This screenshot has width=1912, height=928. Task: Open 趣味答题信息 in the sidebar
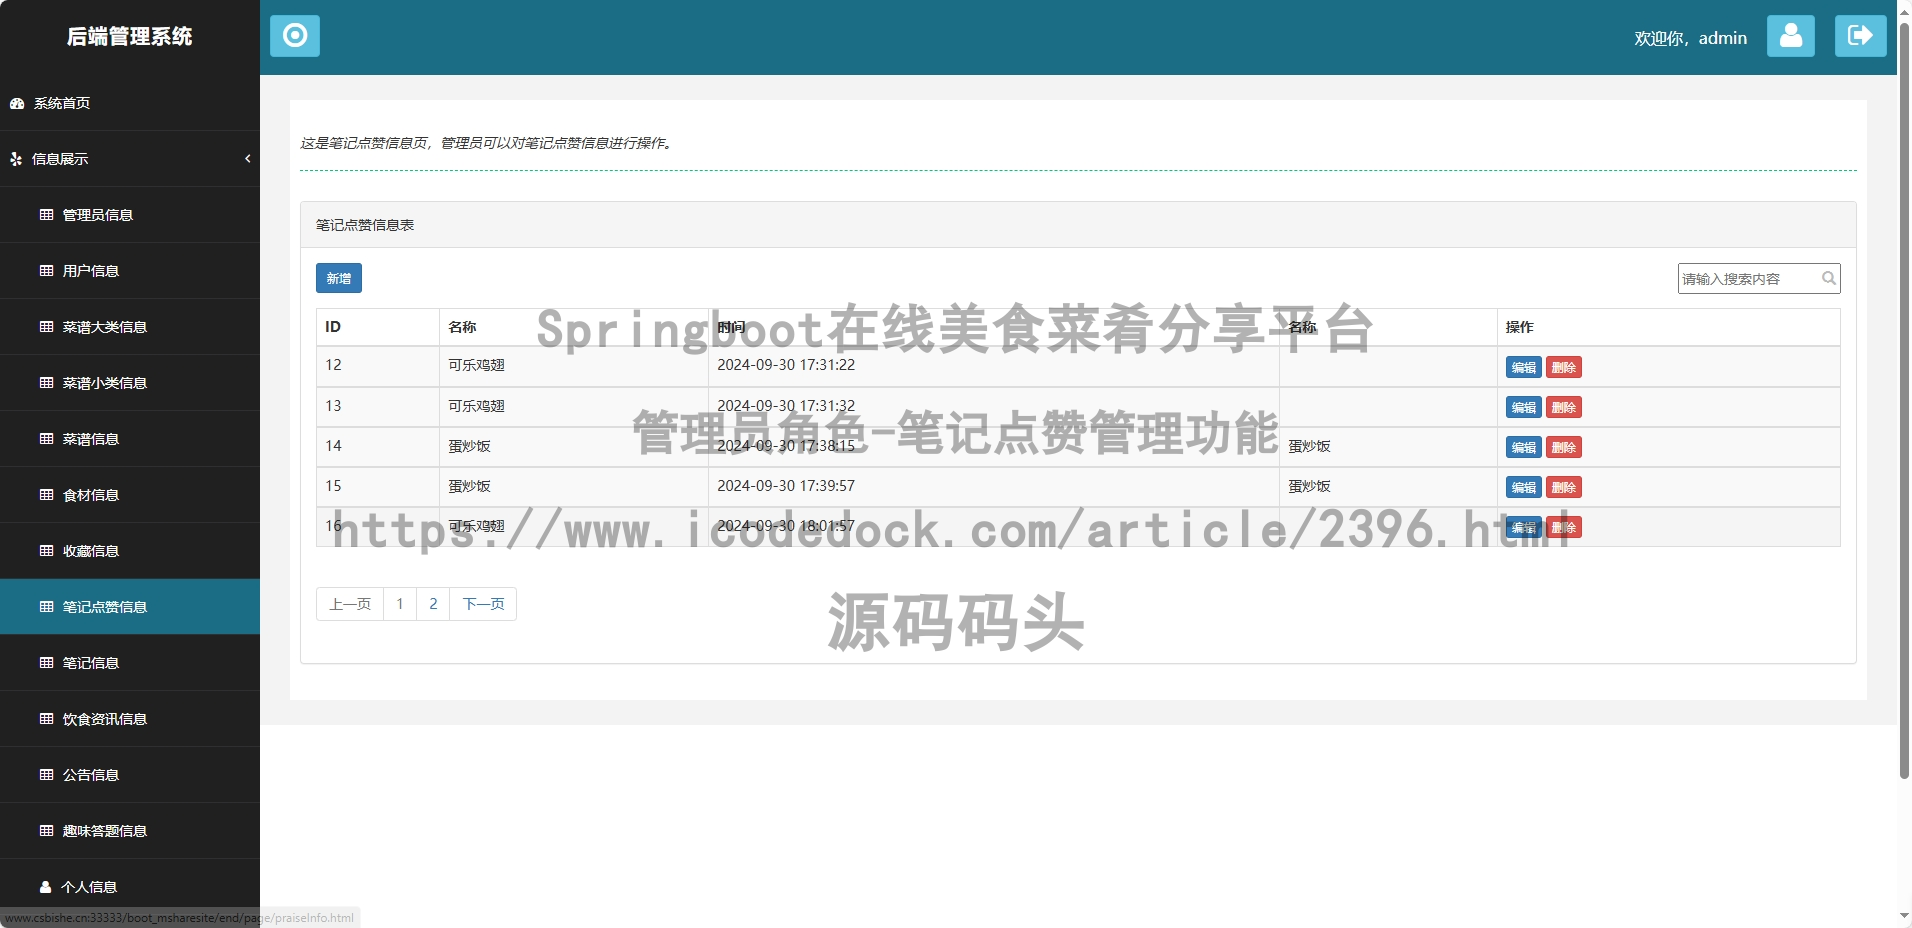tap(104, 831)
